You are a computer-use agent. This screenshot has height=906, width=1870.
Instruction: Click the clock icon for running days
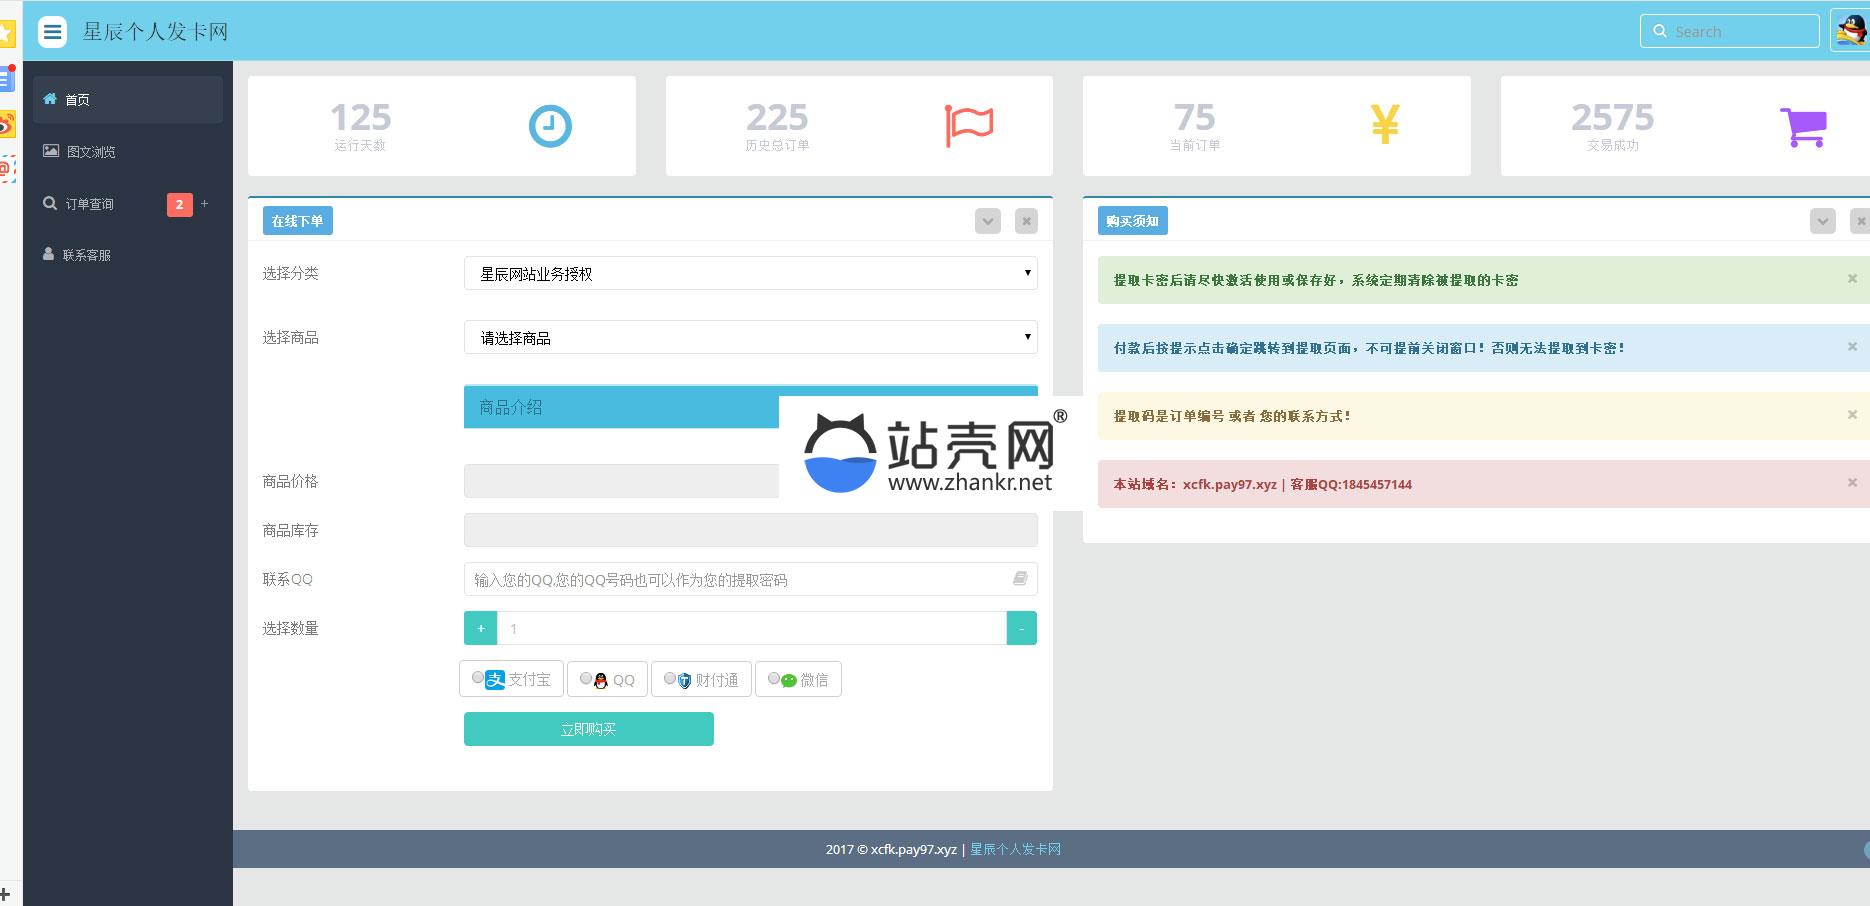coord(549,126)
